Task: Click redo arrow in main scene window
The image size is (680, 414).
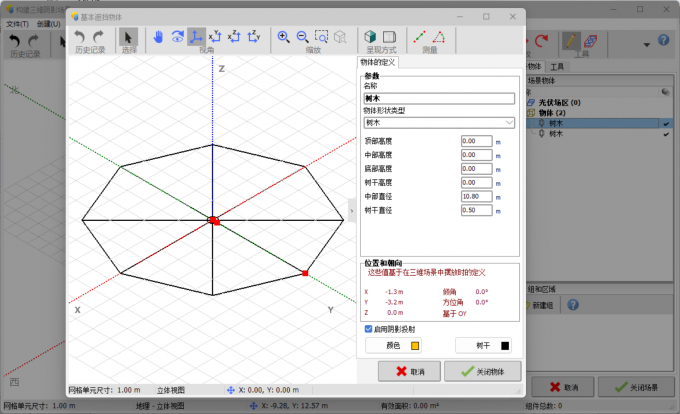Action: (x=34, y=41)
